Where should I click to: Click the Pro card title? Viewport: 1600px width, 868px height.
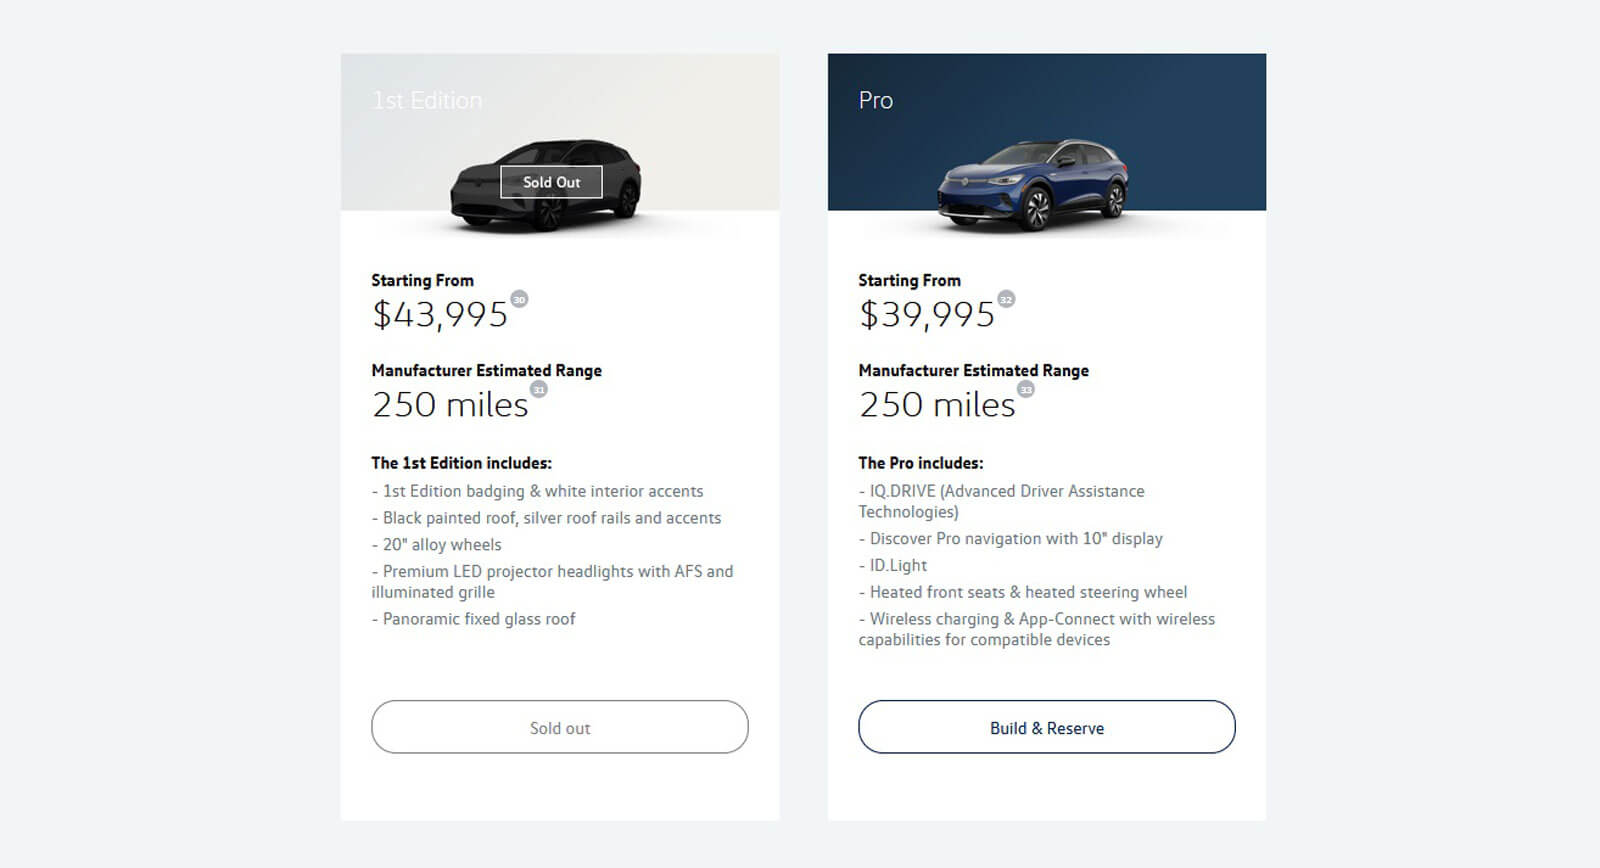875,100
